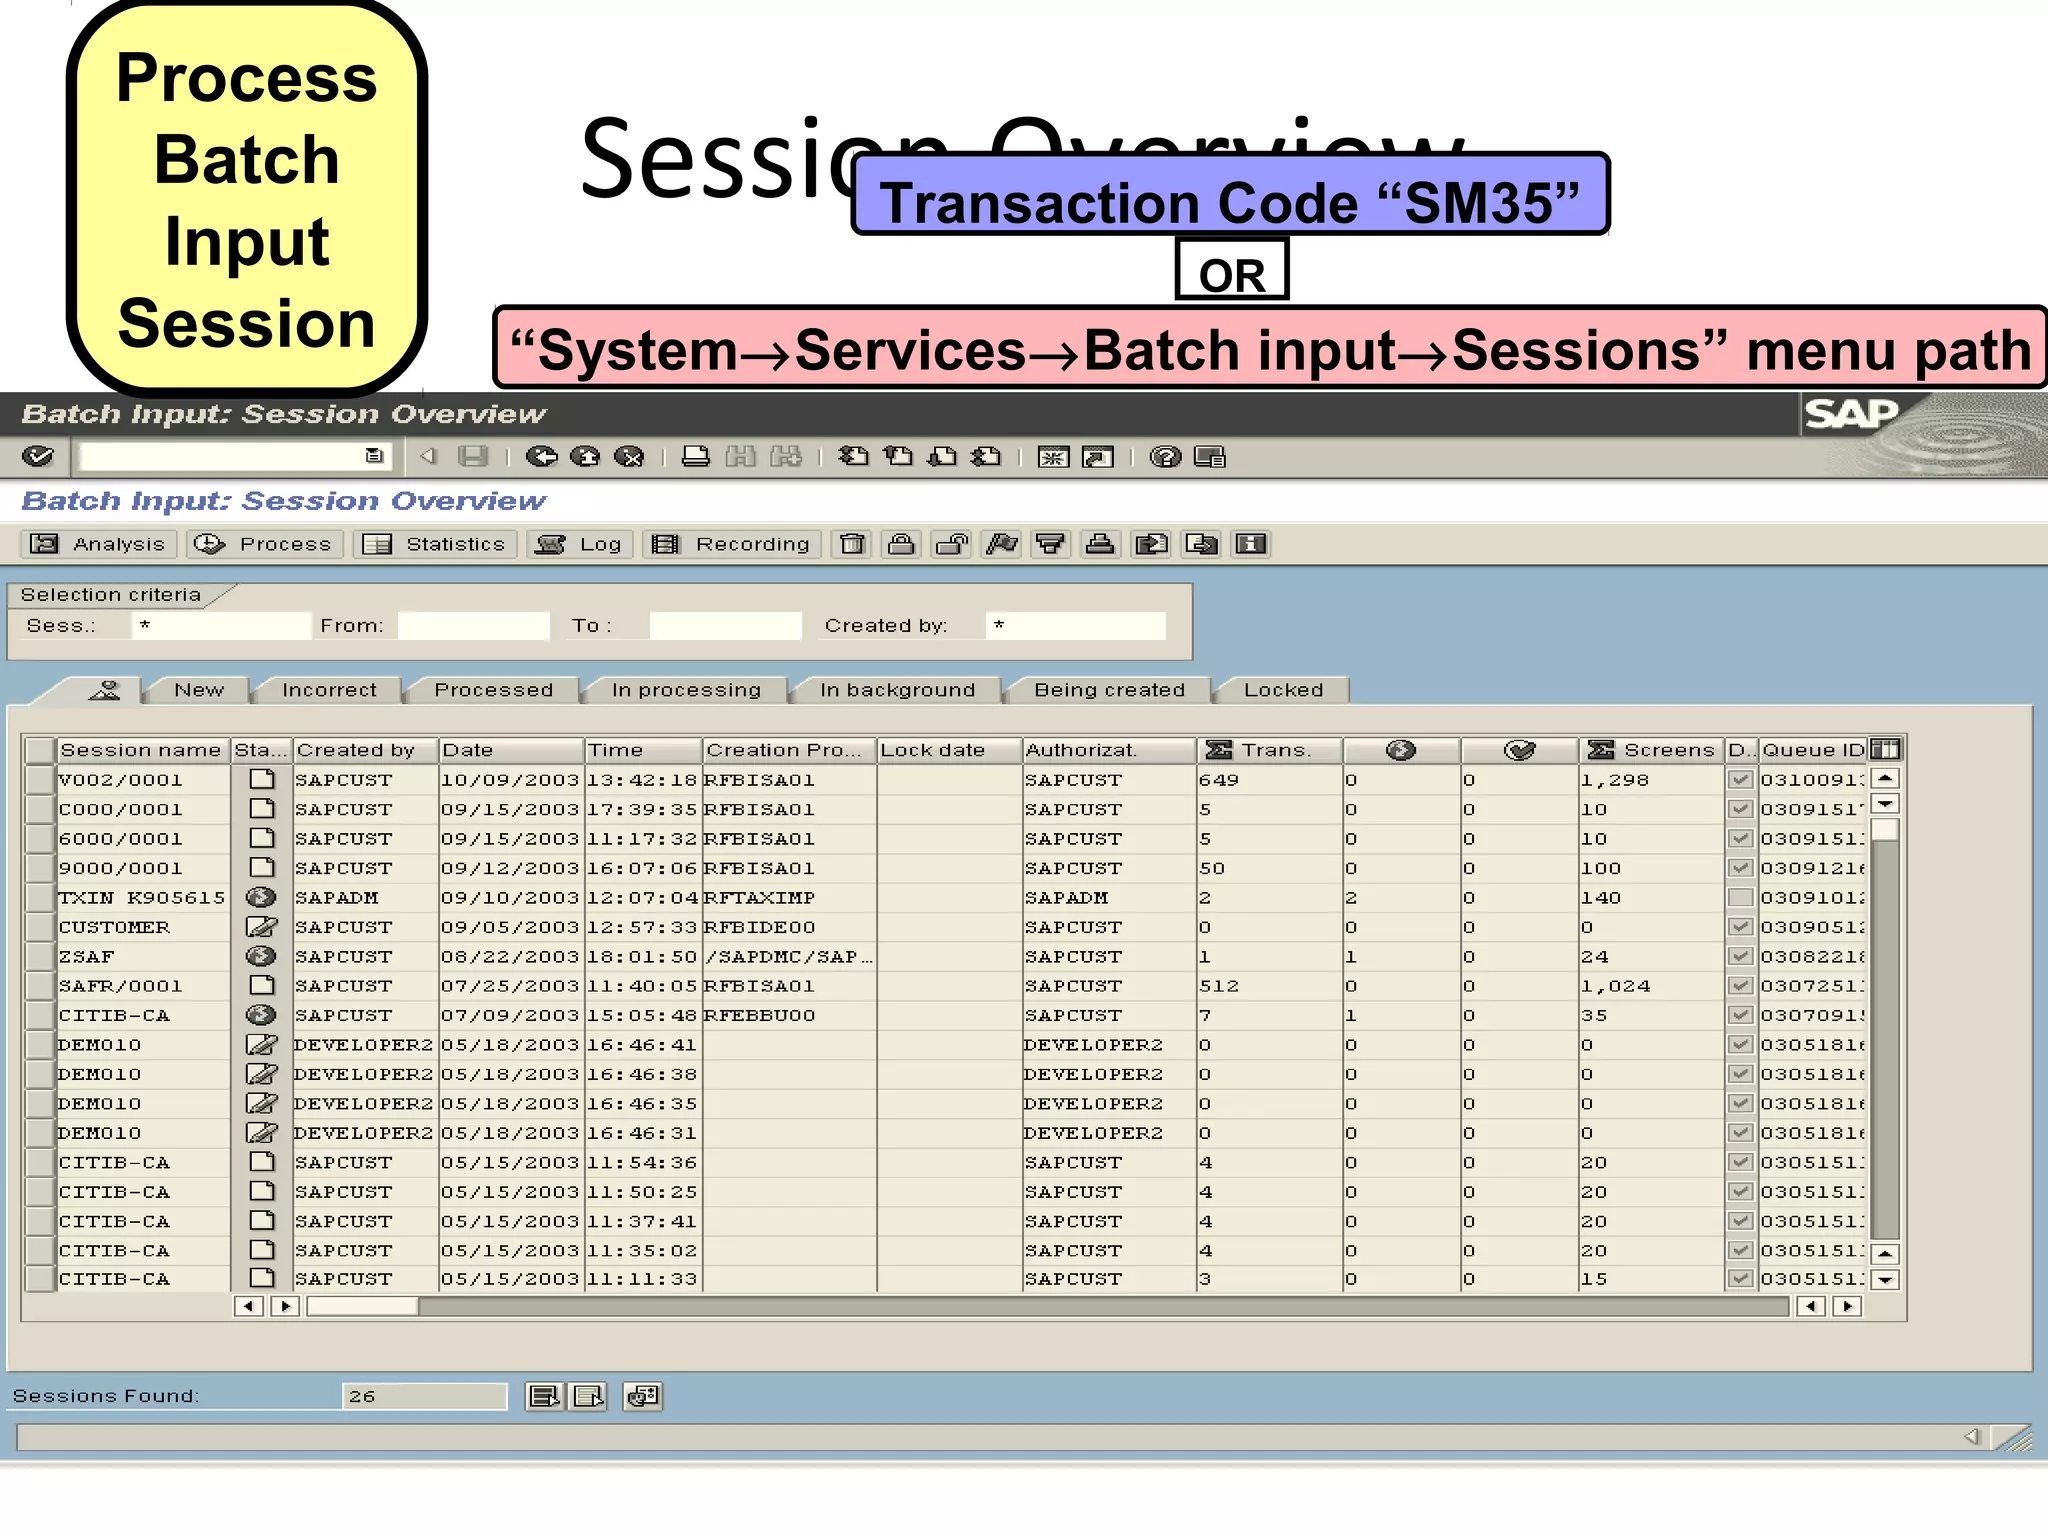Click the From date input field
The image size is (2048, 1536).
click(473, 626)
